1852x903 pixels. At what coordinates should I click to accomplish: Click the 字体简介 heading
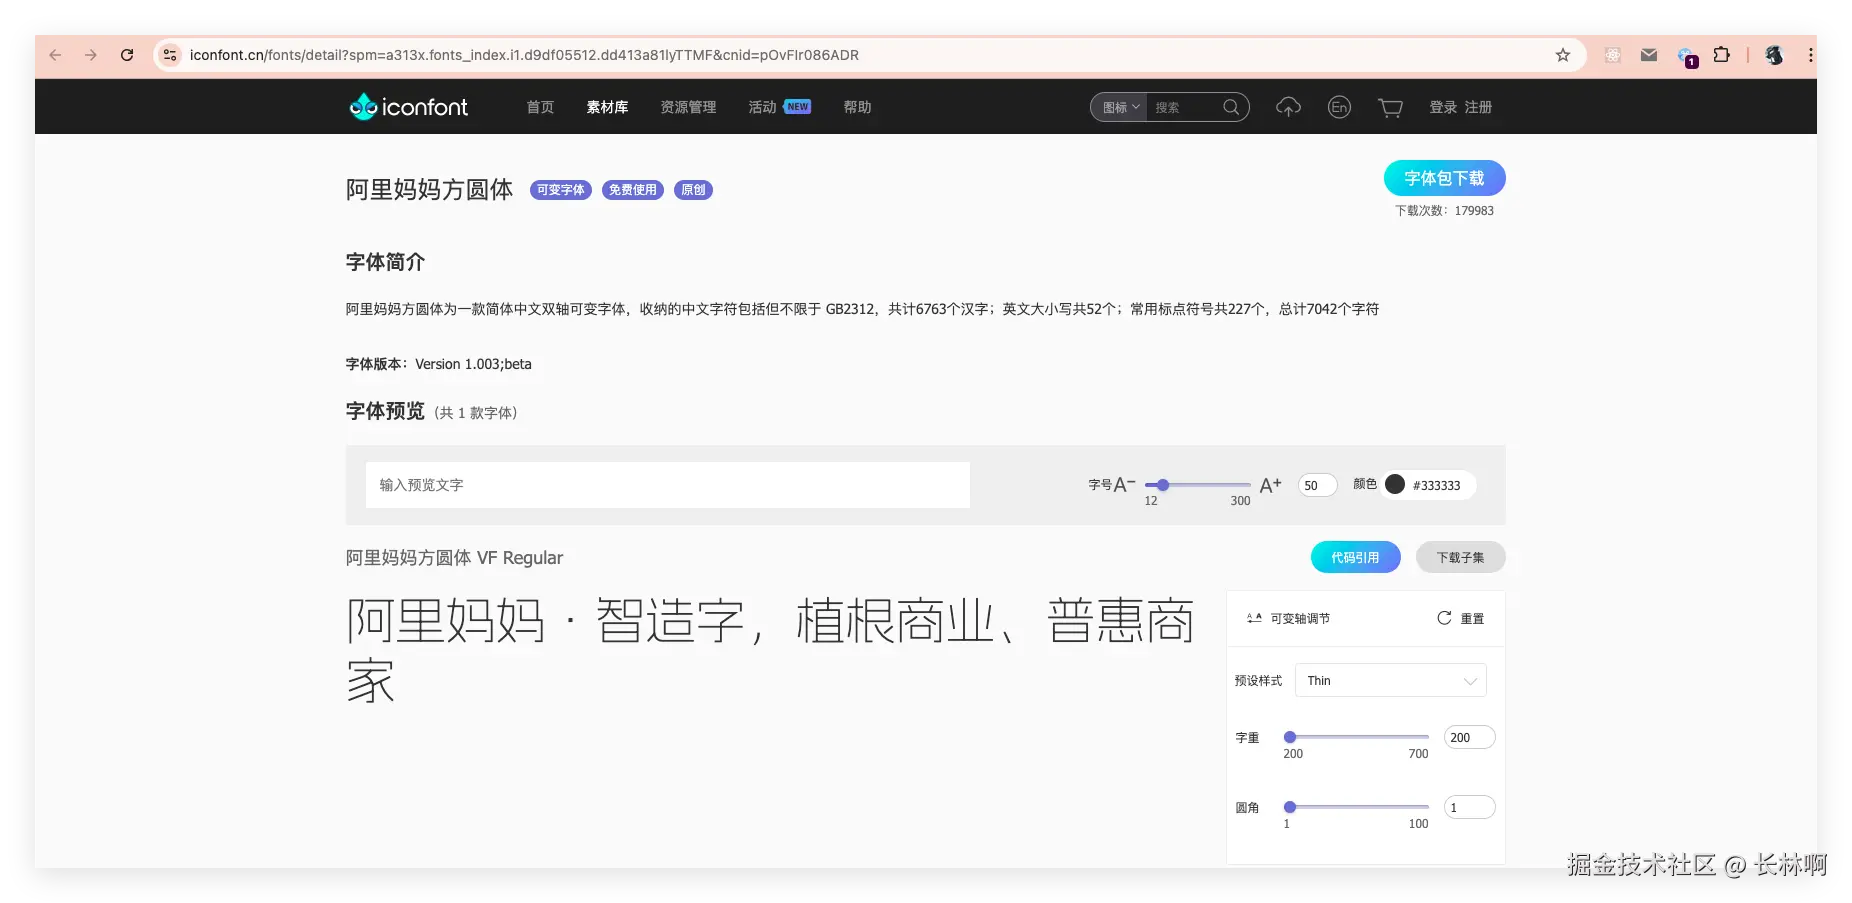pos(385,262)
